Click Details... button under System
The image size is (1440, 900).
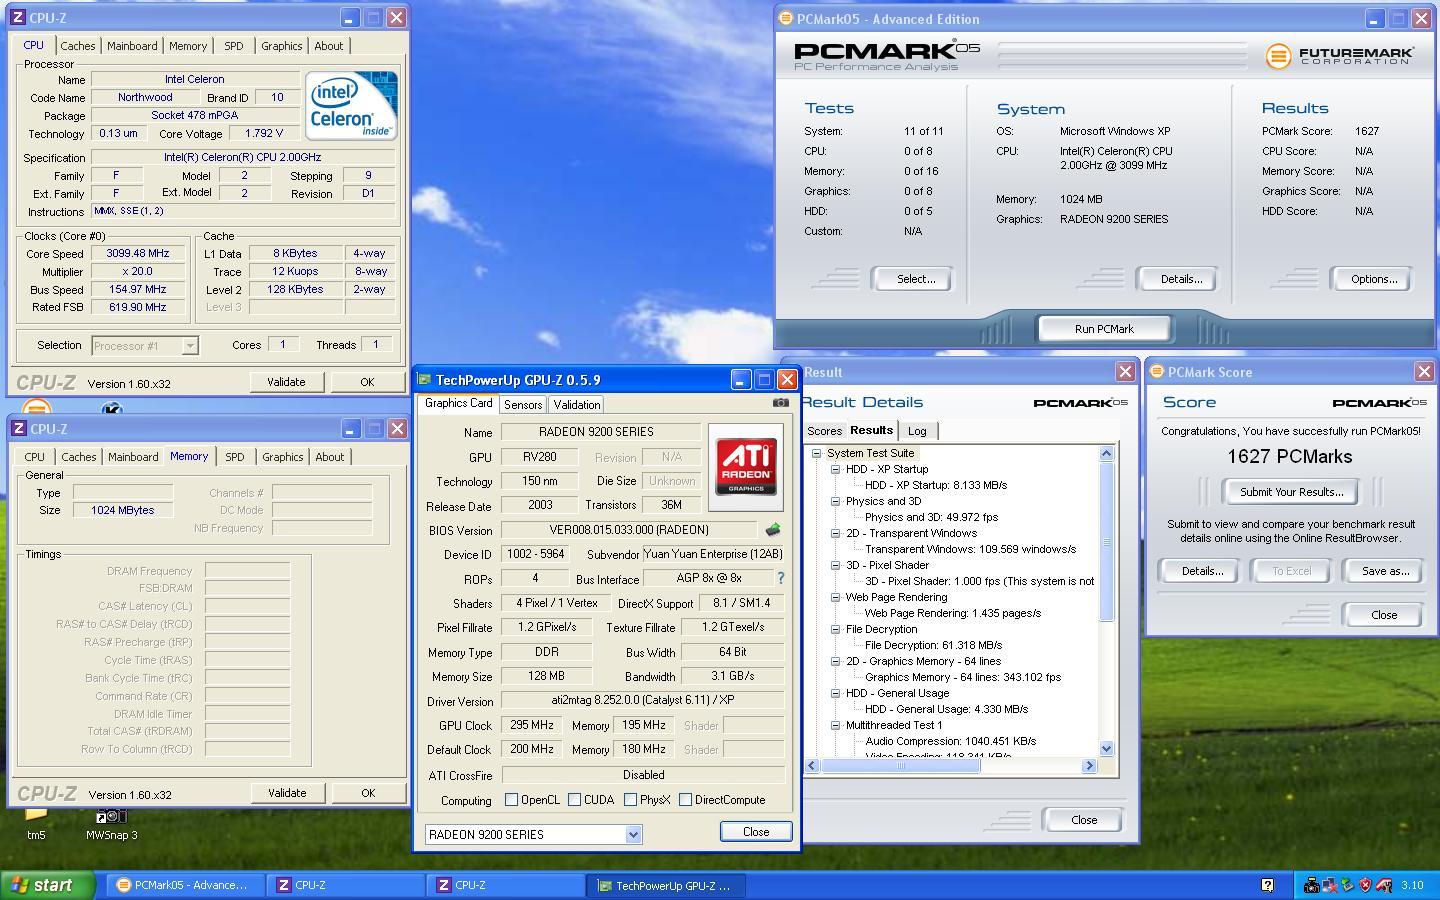[x=1180, y=279]
